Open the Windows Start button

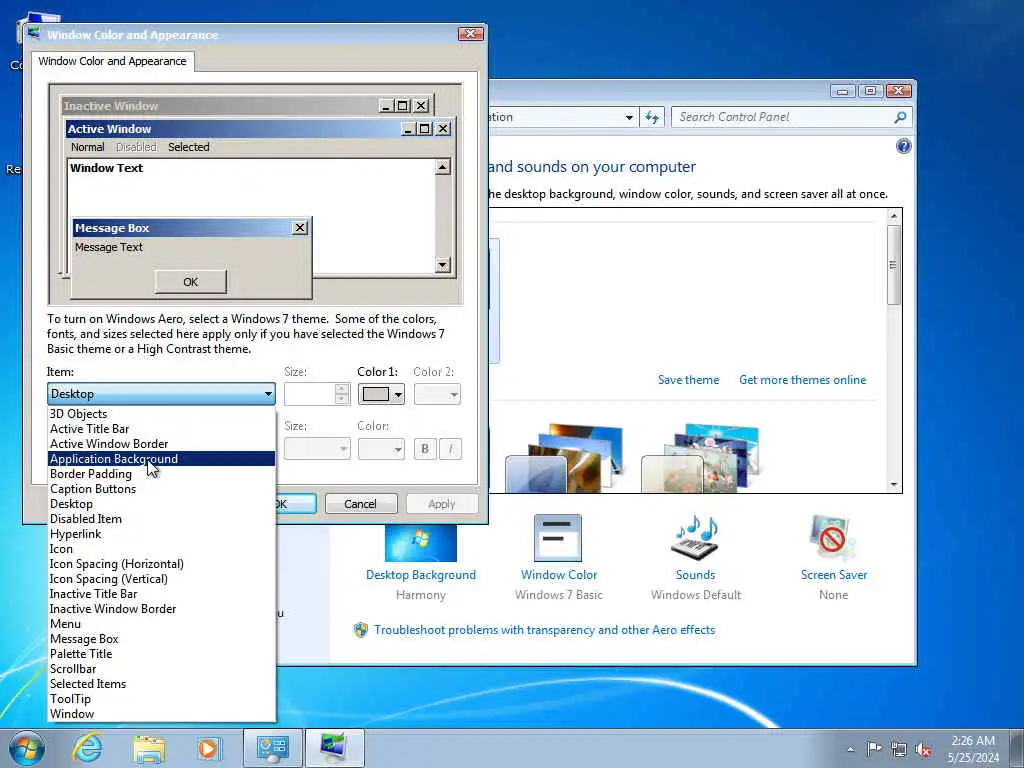(x=27, y=748)
